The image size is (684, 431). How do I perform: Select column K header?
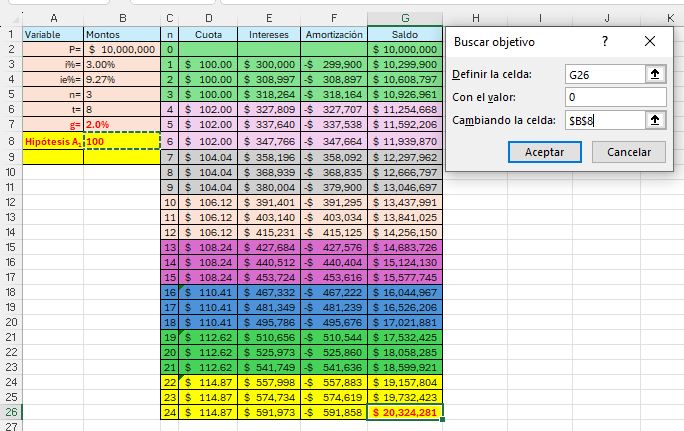pos(668,18)
